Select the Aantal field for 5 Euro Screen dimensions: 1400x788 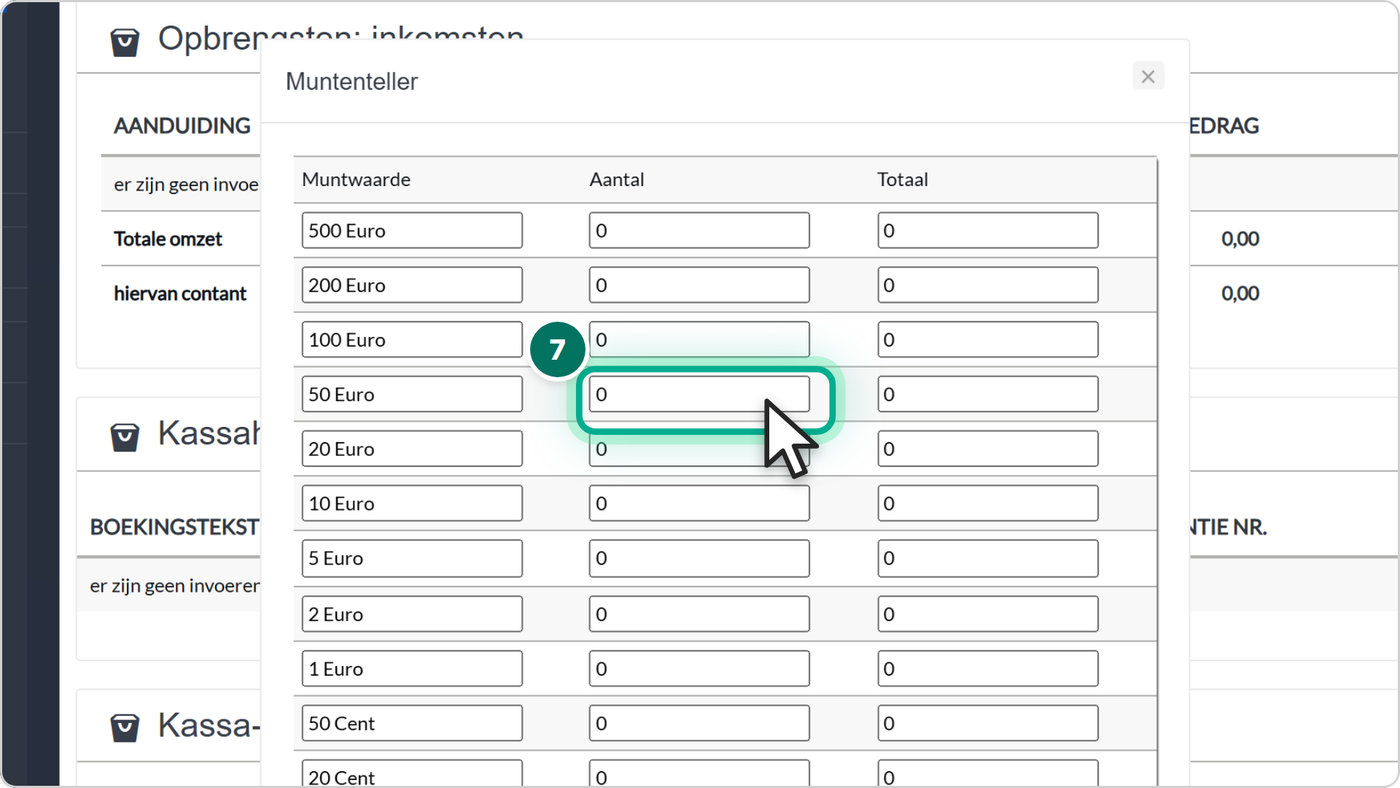tap(699, 558)
